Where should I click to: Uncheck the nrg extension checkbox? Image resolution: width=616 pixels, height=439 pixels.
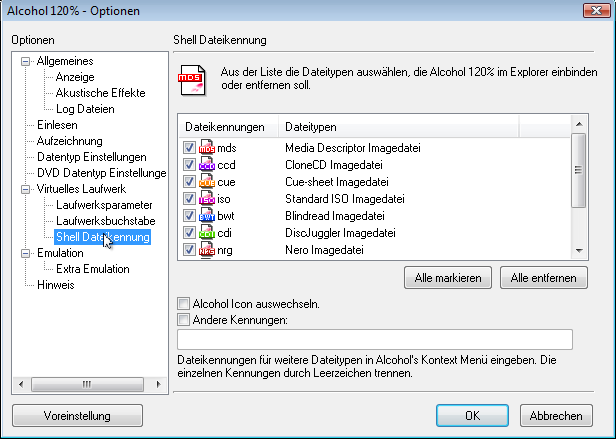click(x=189, y=250)
